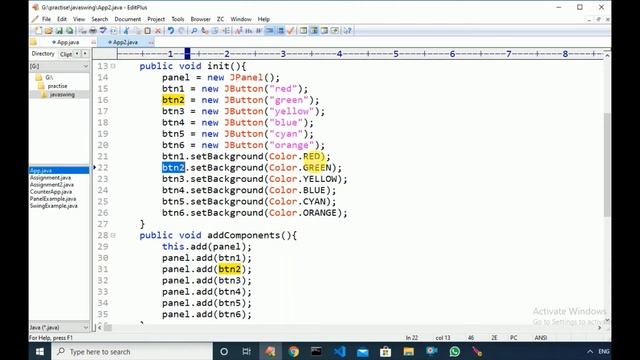
Task: Collapse the init() method fold marker
Action: point(113,66)
